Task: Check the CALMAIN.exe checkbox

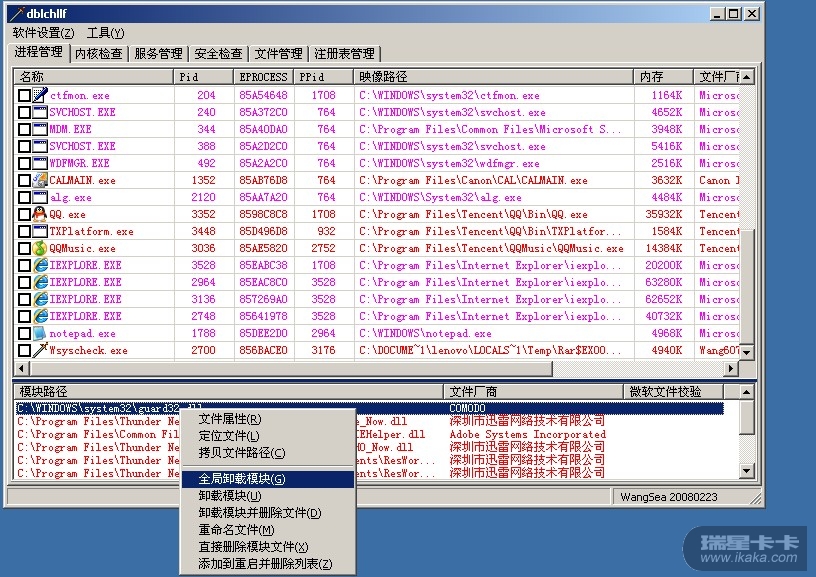Action: 24,181
